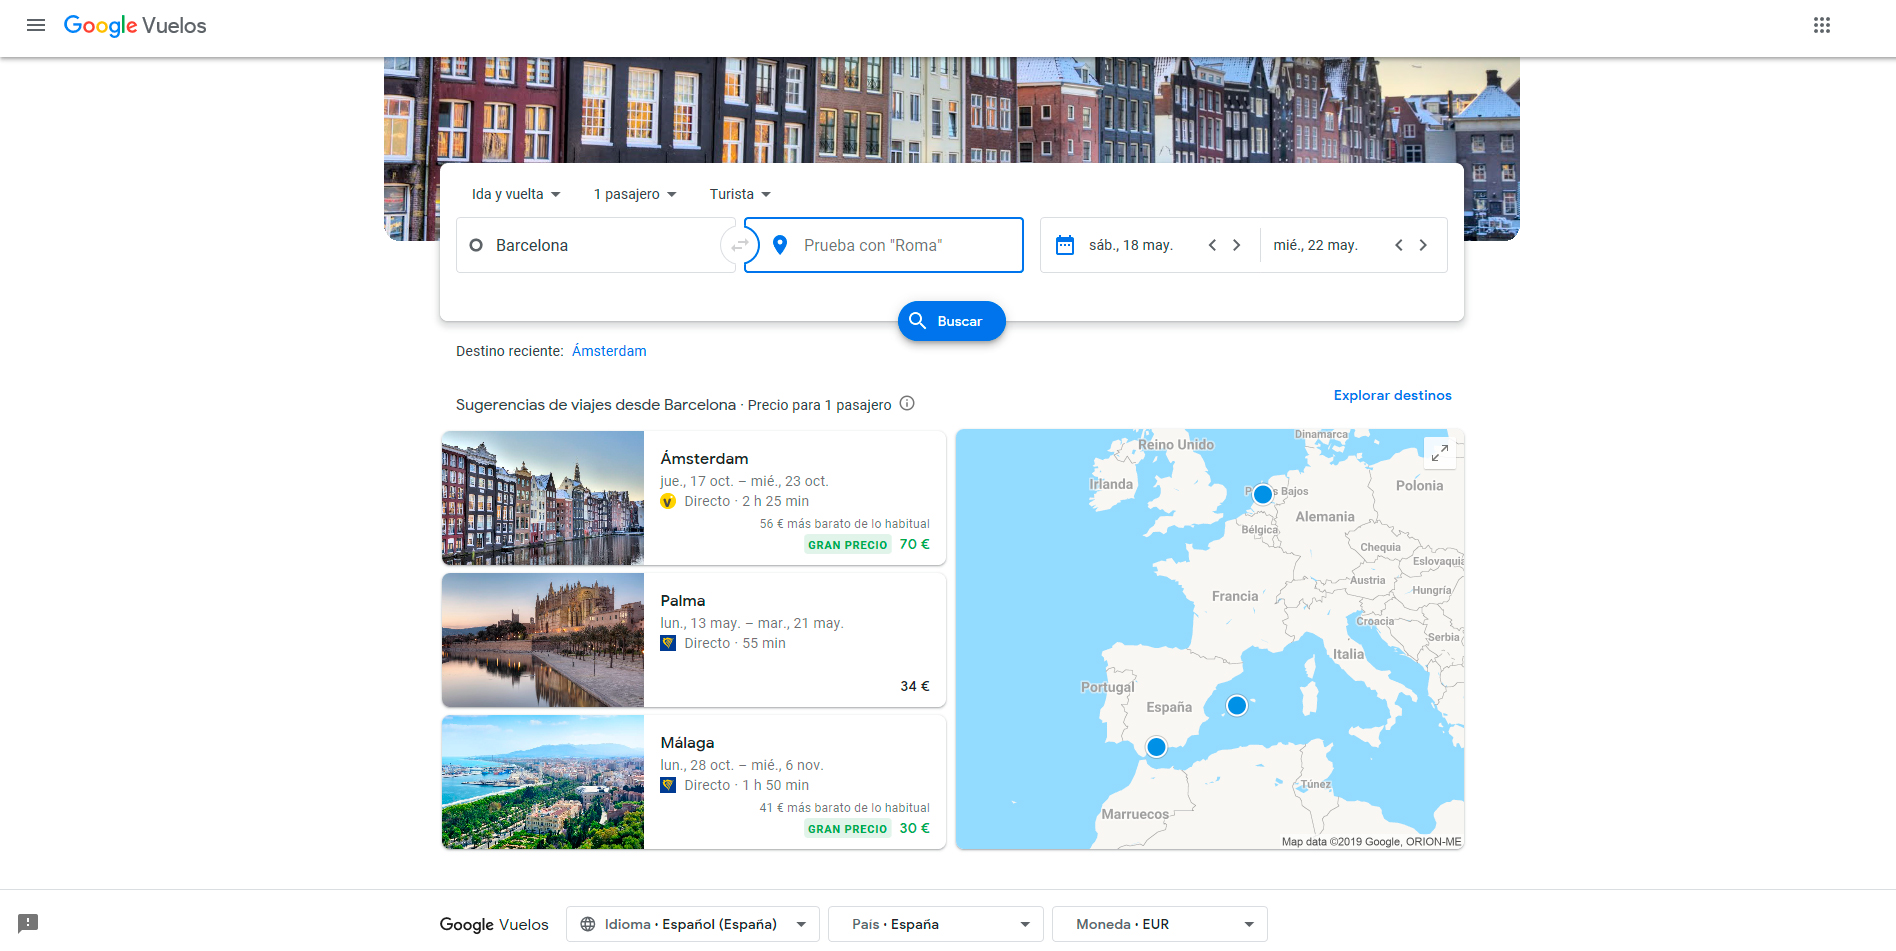Viewport: 1896px width, 951px height.
Task: Click the location pin in destination field
Action: coord(780,245)
